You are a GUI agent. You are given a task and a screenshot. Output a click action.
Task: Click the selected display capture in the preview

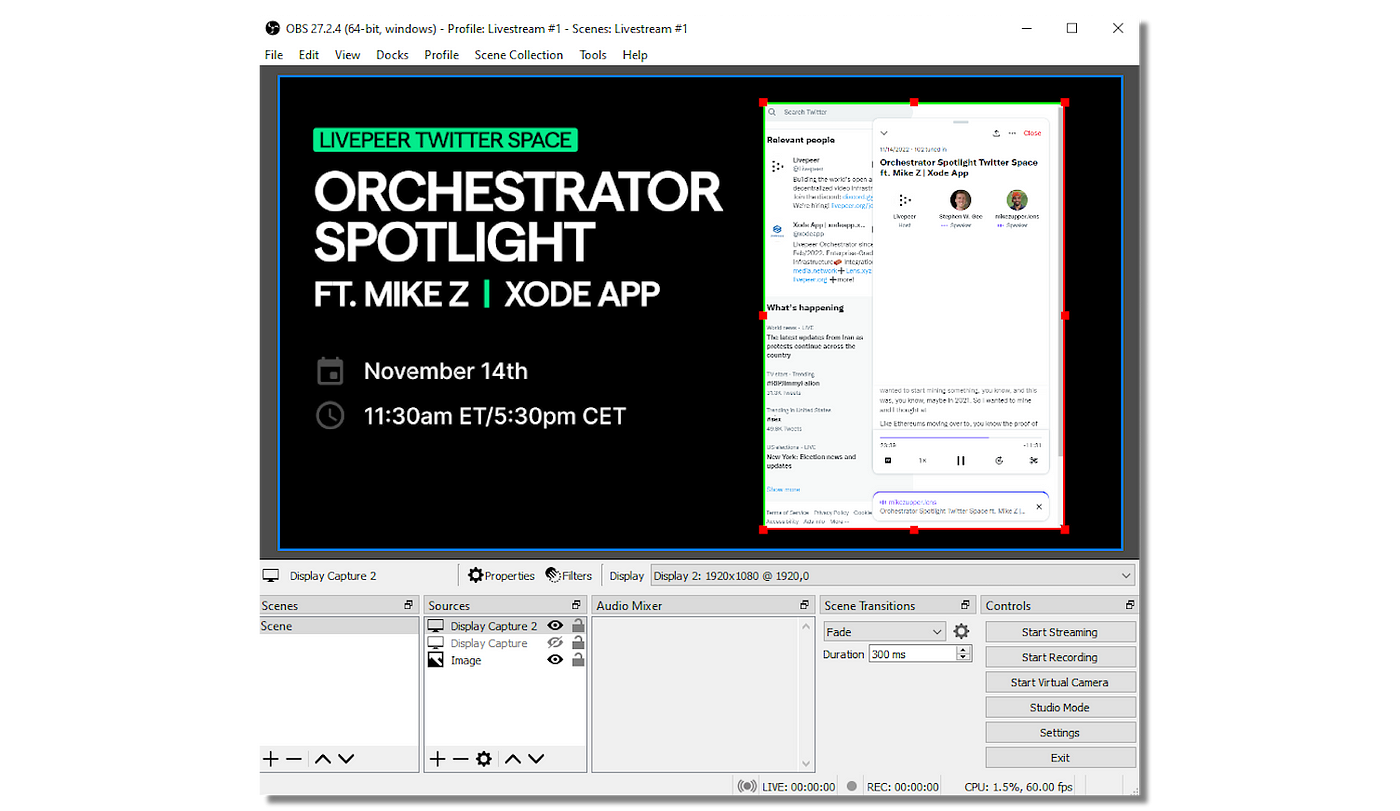coord(913,315)
